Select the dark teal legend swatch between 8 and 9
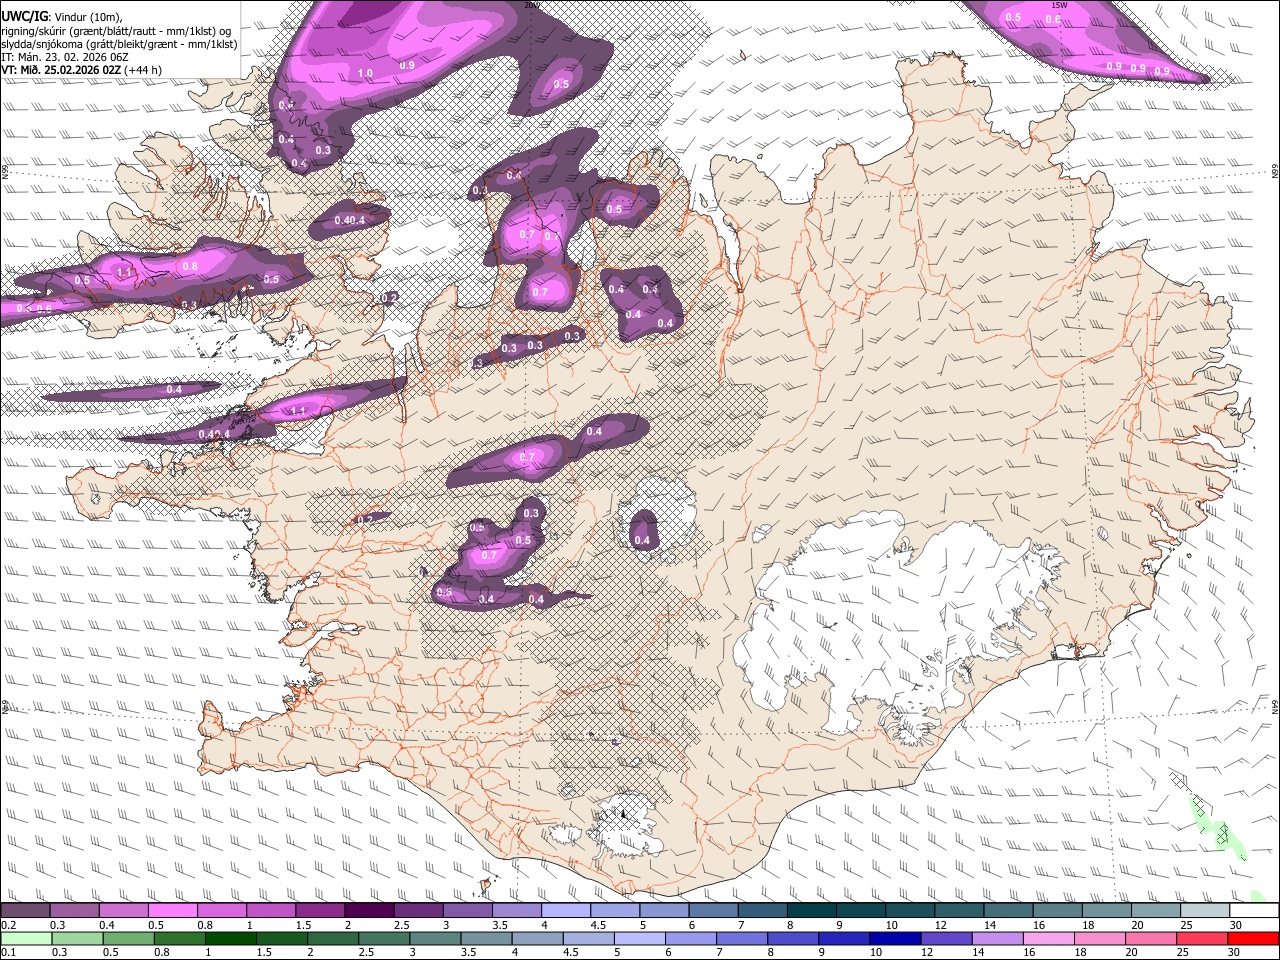The width and height of the screenshot is (1280, 960). (812, 911)
